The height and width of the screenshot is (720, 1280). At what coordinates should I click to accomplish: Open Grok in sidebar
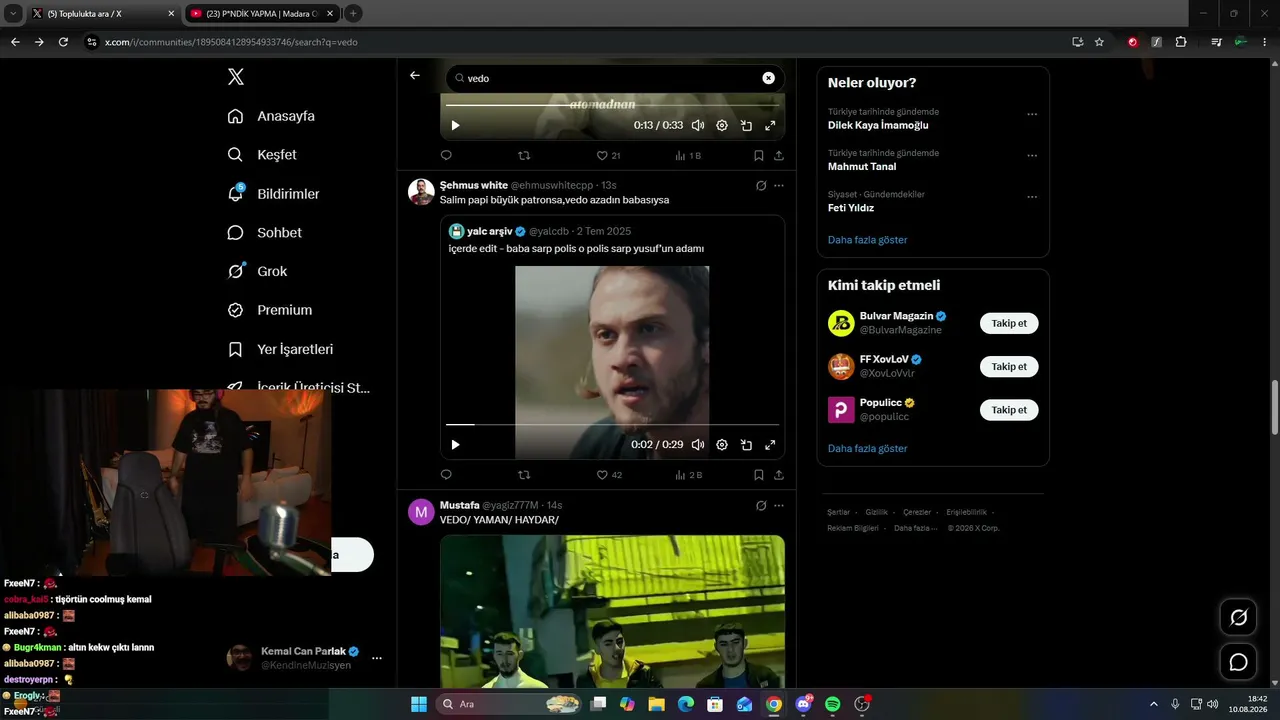[257, 271]
